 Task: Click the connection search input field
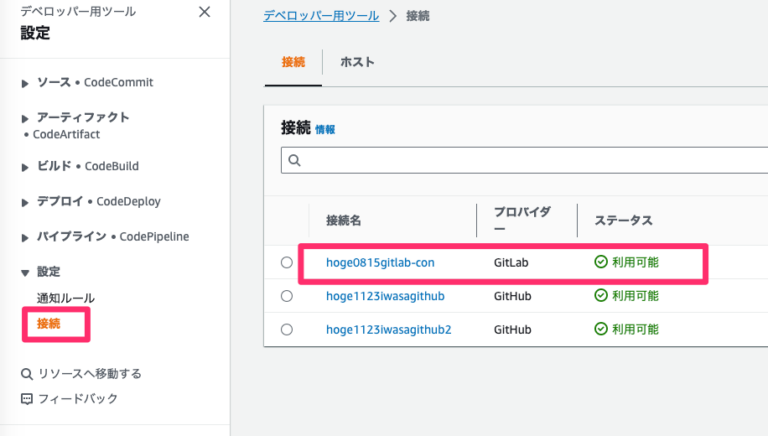525,160
